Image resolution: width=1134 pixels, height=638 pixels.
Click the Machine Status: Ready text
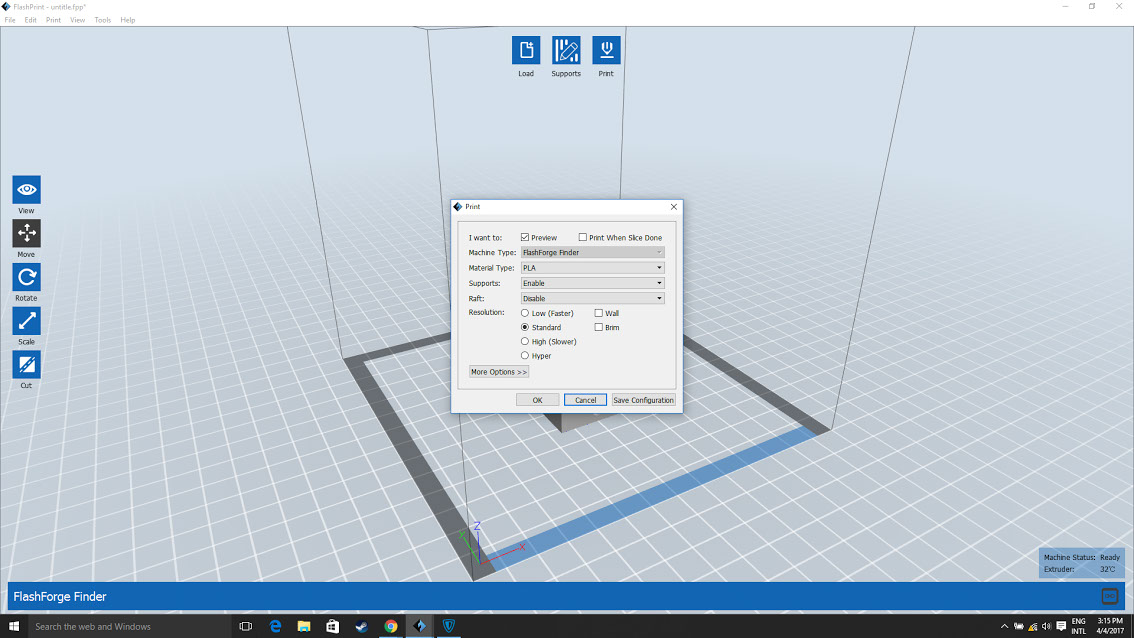[x=1081, y=557]
